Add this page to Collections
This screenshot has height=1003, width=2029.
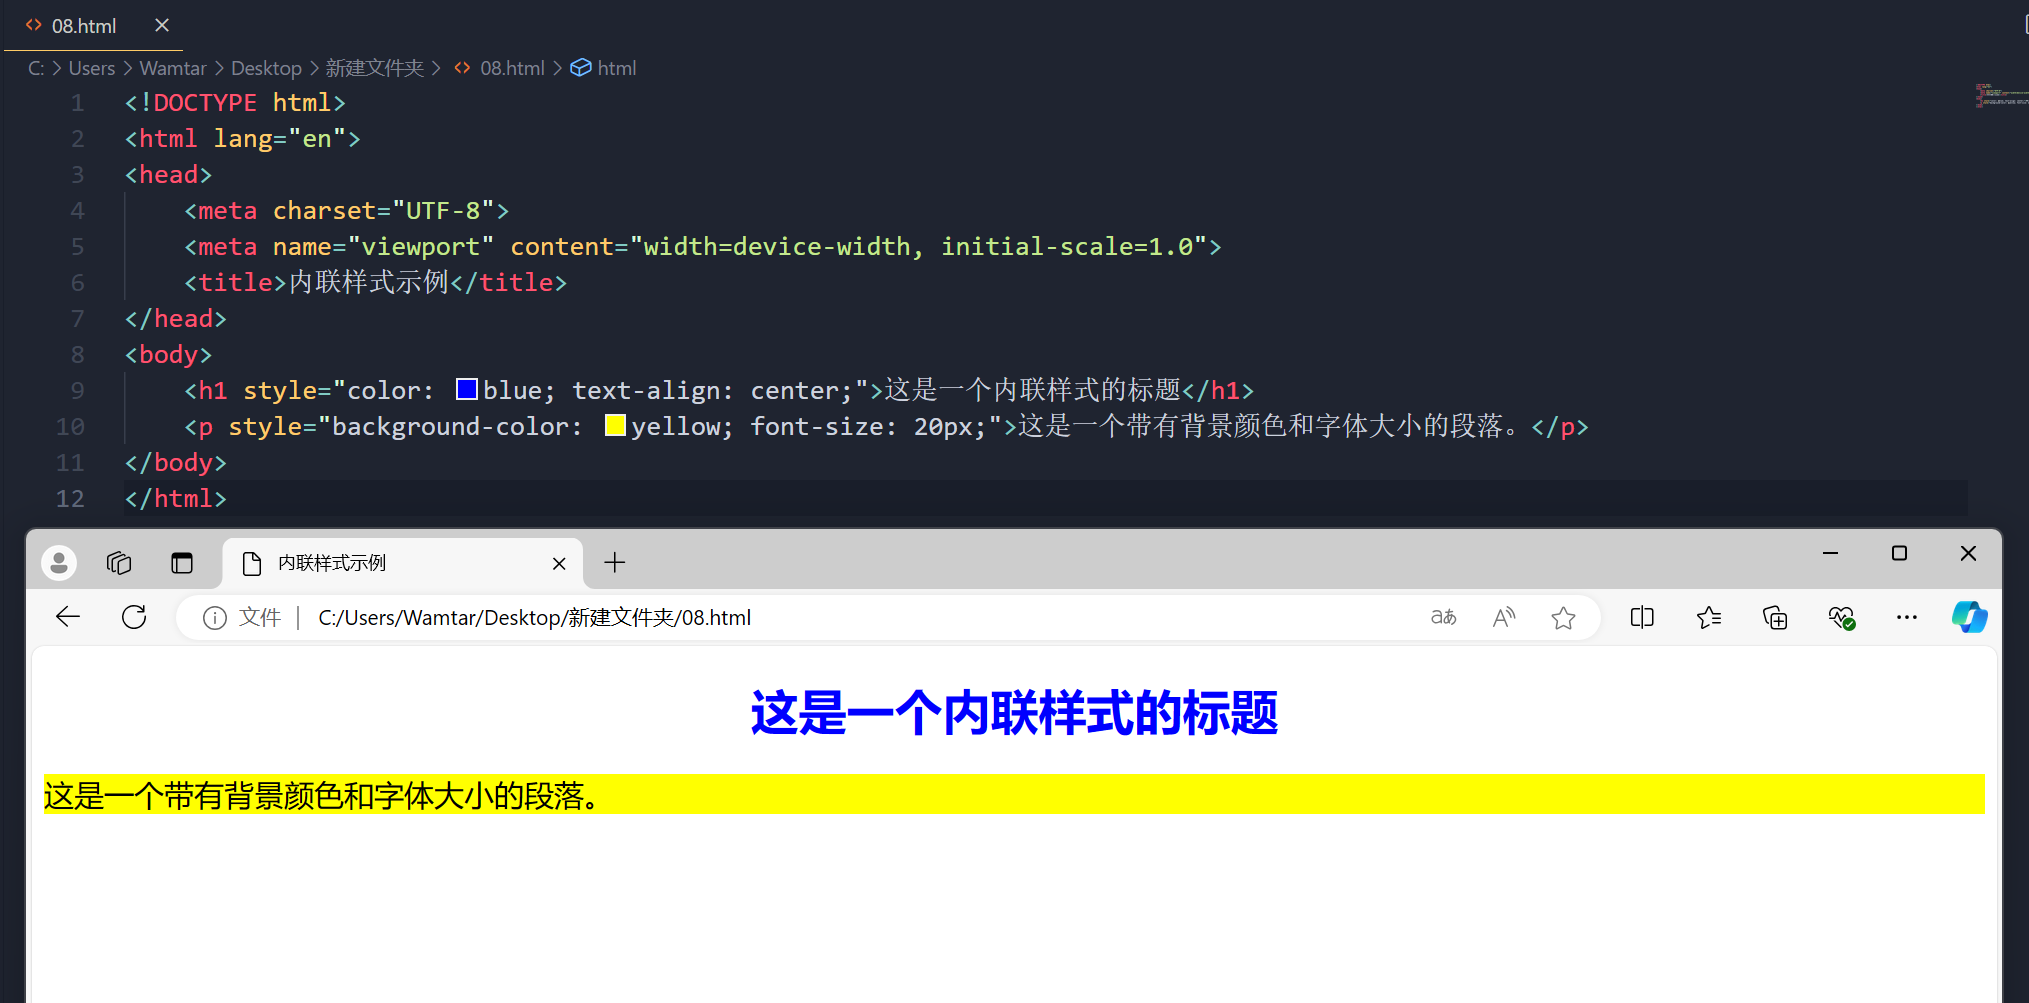coord(1775,617)
